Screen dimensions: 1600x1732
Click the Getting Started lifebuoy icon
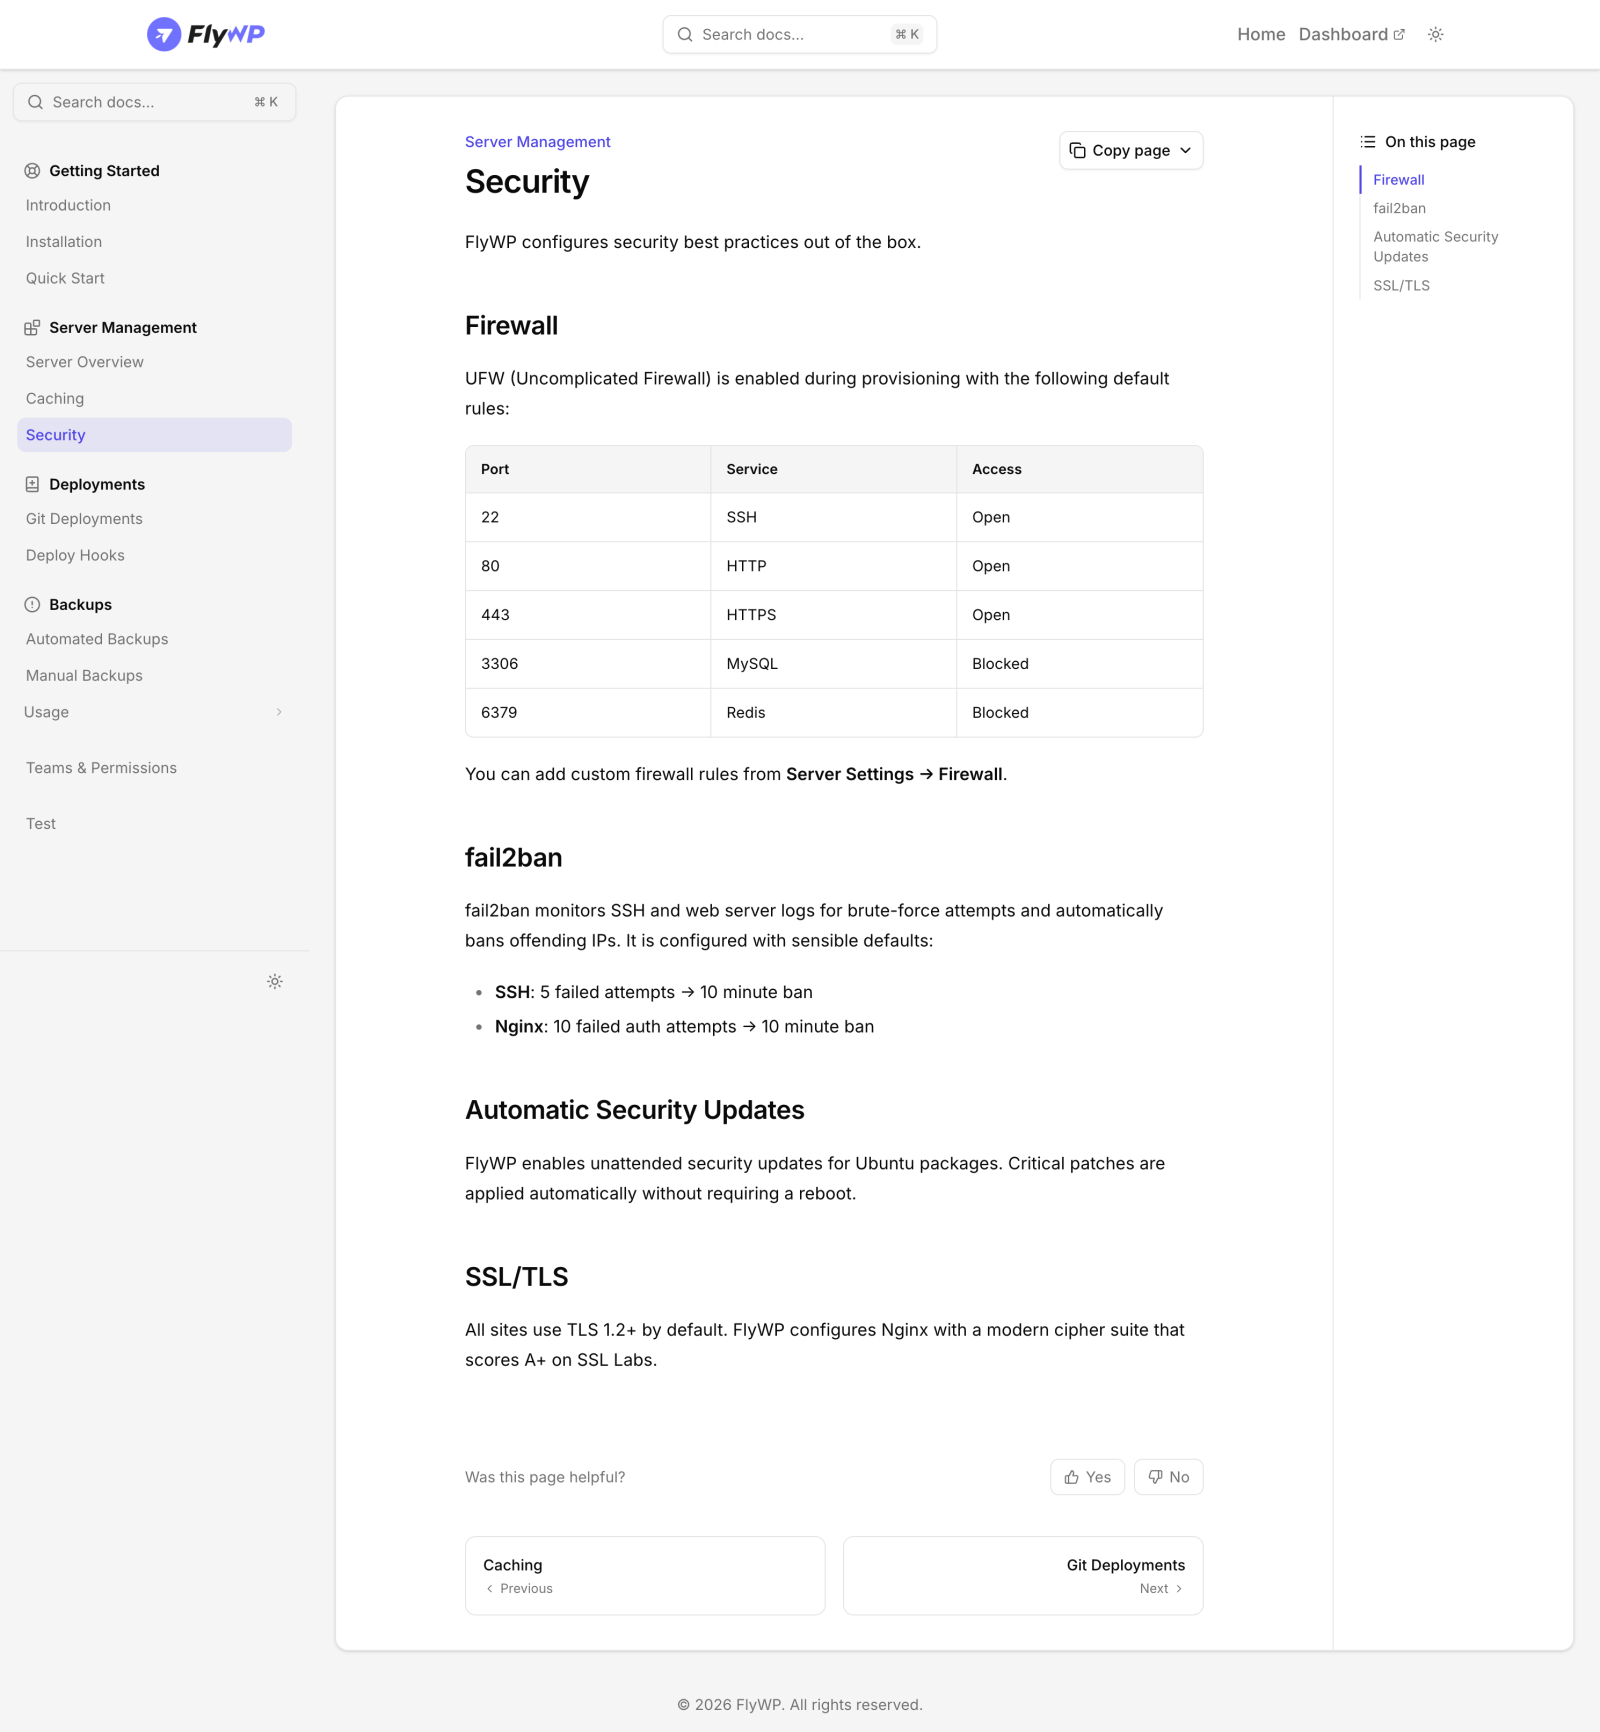pyautogui.click(x=32, y=171)
